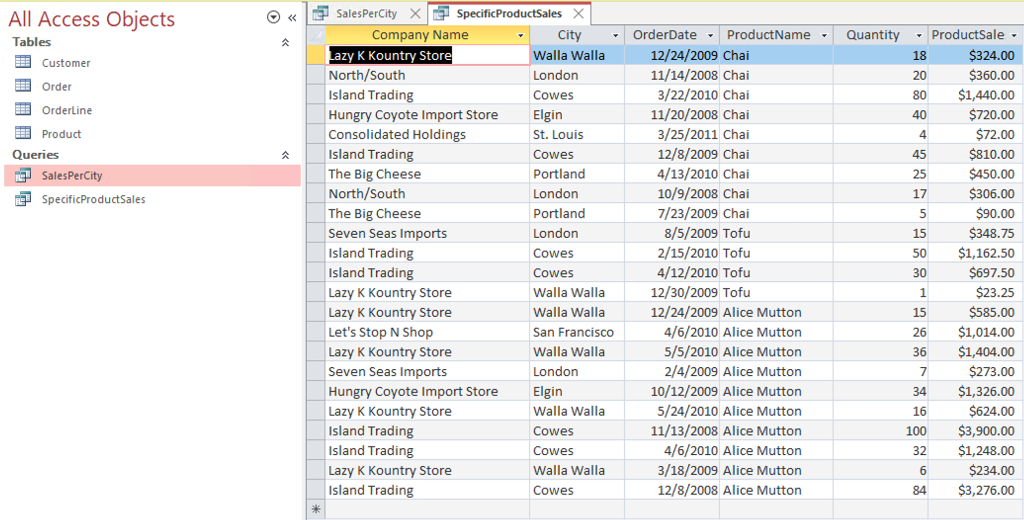Collapse the navigation pane with shutter button

tap(292, 18)
